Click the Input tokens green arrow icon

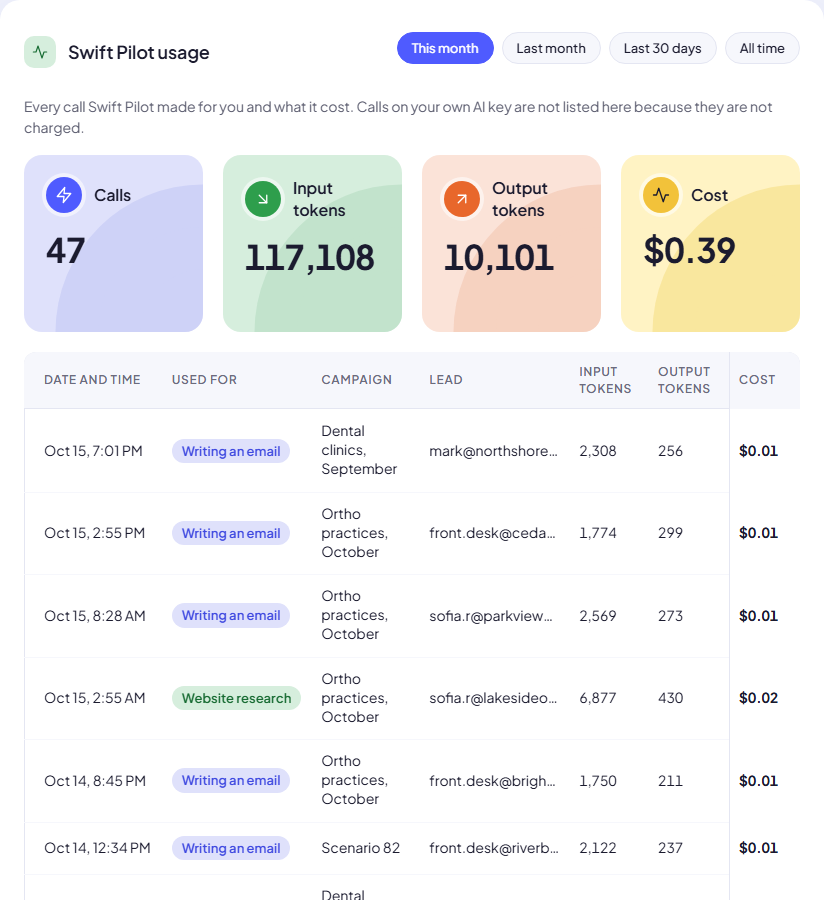pos(263,199)
